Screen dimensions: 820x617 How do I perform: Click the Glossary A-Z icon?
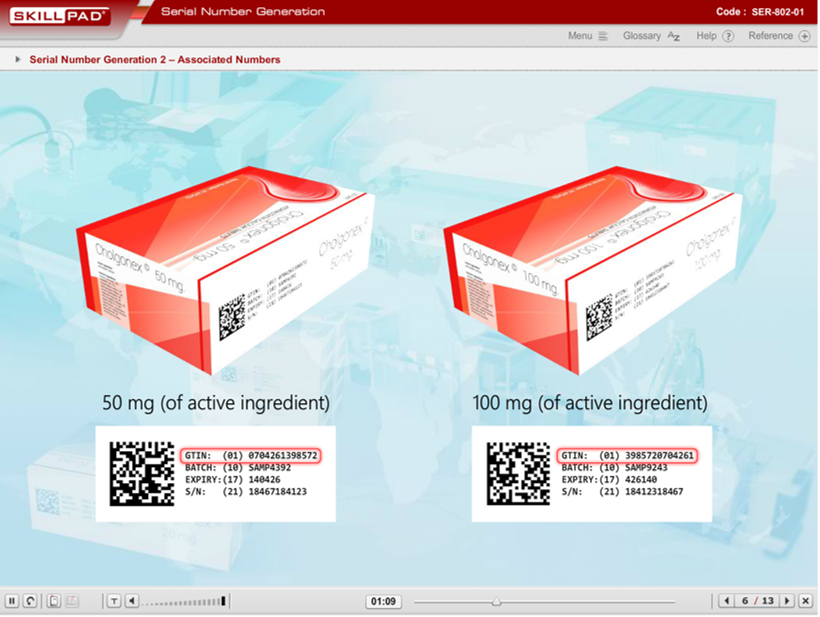pos(674,36)
